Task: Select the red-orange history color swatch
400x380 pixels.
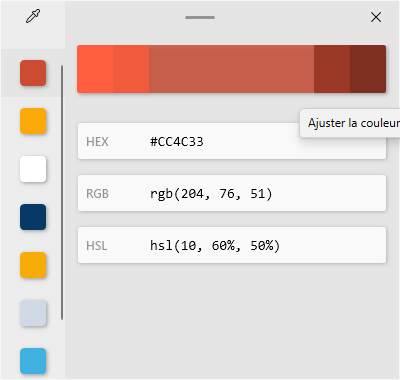Action: [x=33, y=73]
